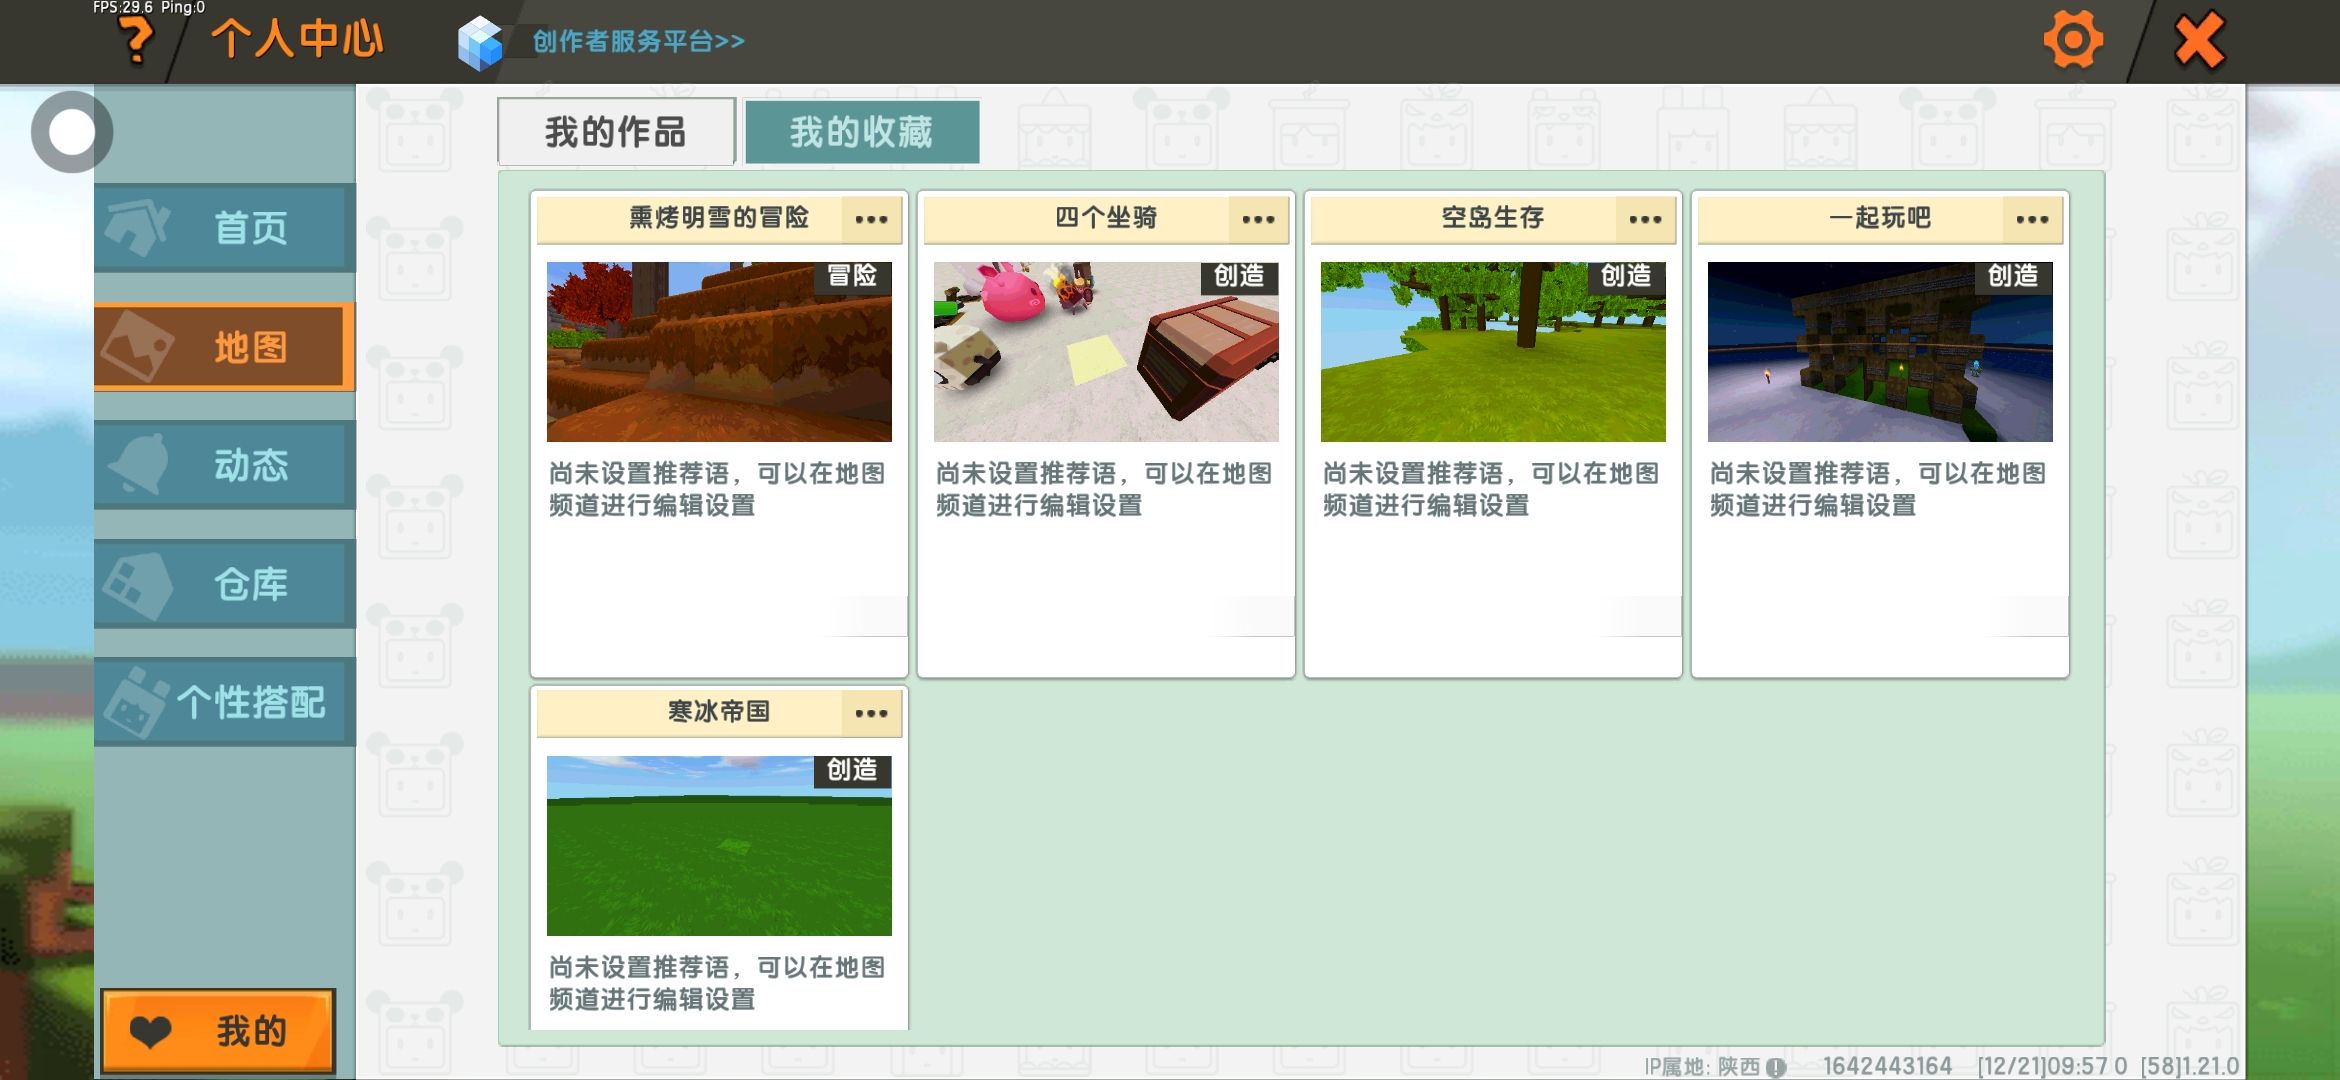The height and width of the screenshot is (1080, 2340).
Task: Open the orange question mark help icon
Action: pyautogui.click(x=136, y=42)
